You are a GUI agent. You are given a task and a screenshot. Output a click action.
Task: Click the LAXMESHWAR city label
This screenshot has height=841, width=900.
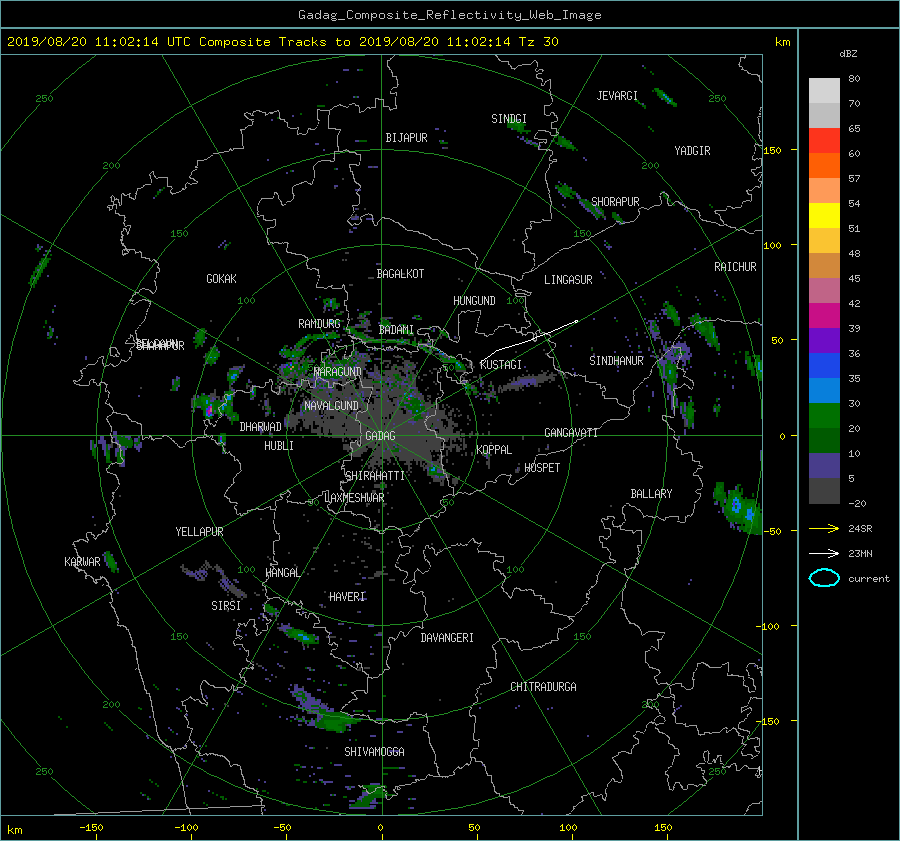point(354,498)
